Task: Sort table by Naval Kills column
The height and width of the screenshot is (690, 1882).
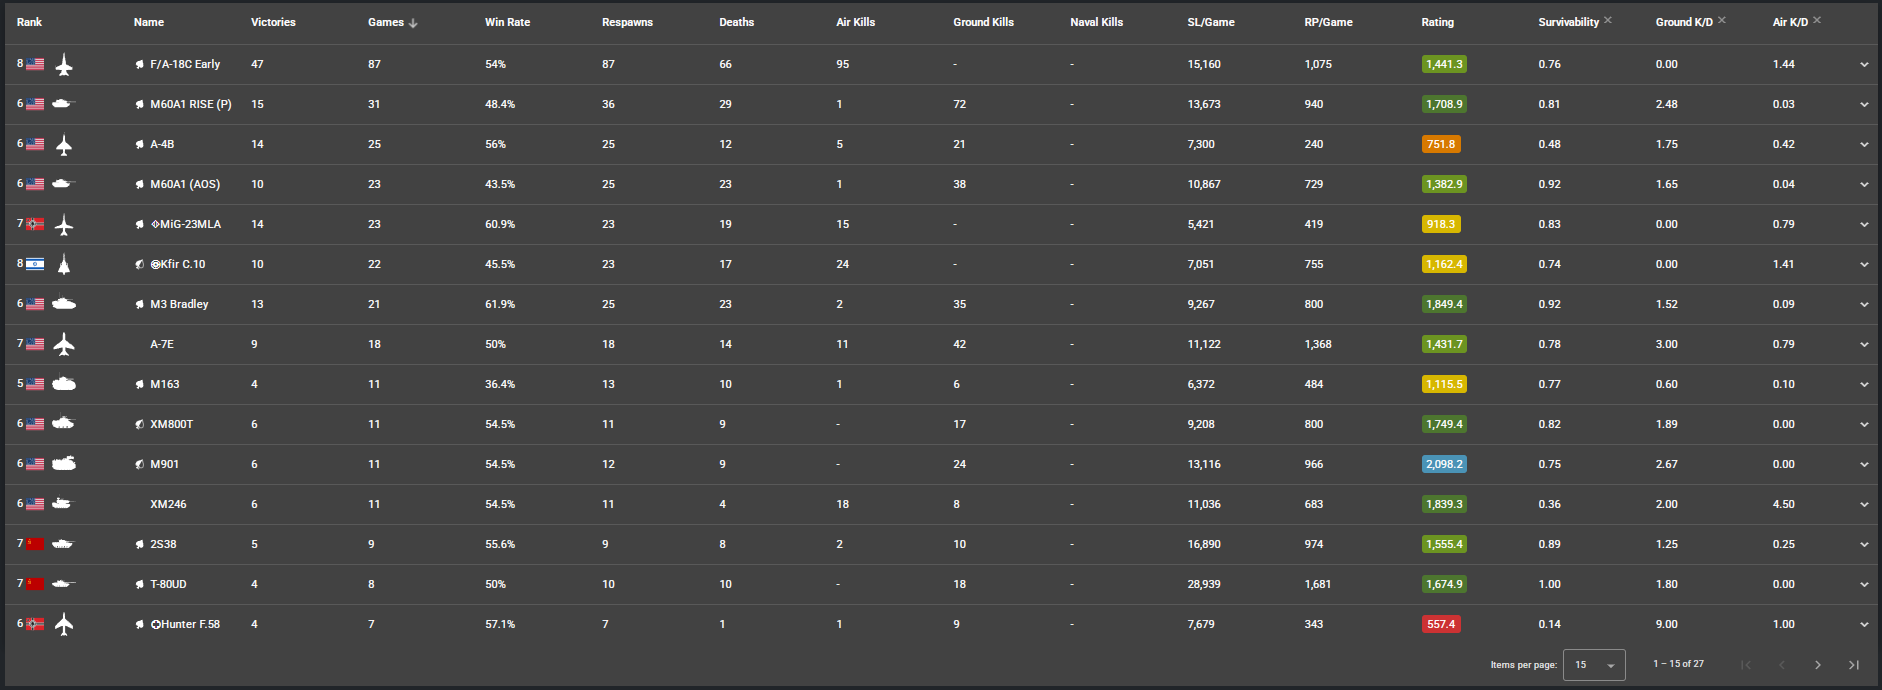Action: [1096, 22]
